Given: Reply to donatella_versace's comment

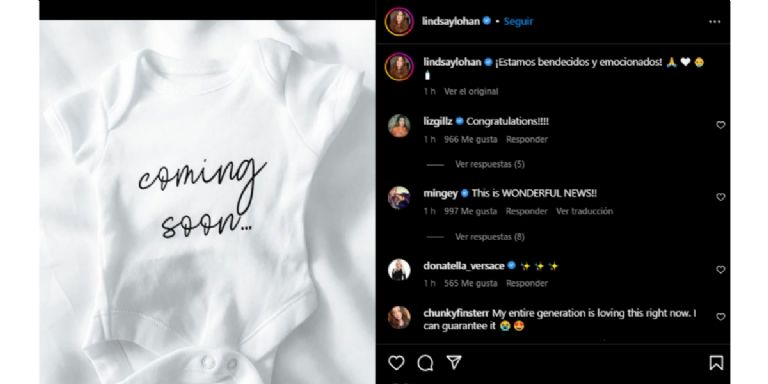Looking at the screenshot, I should [527, 284].
